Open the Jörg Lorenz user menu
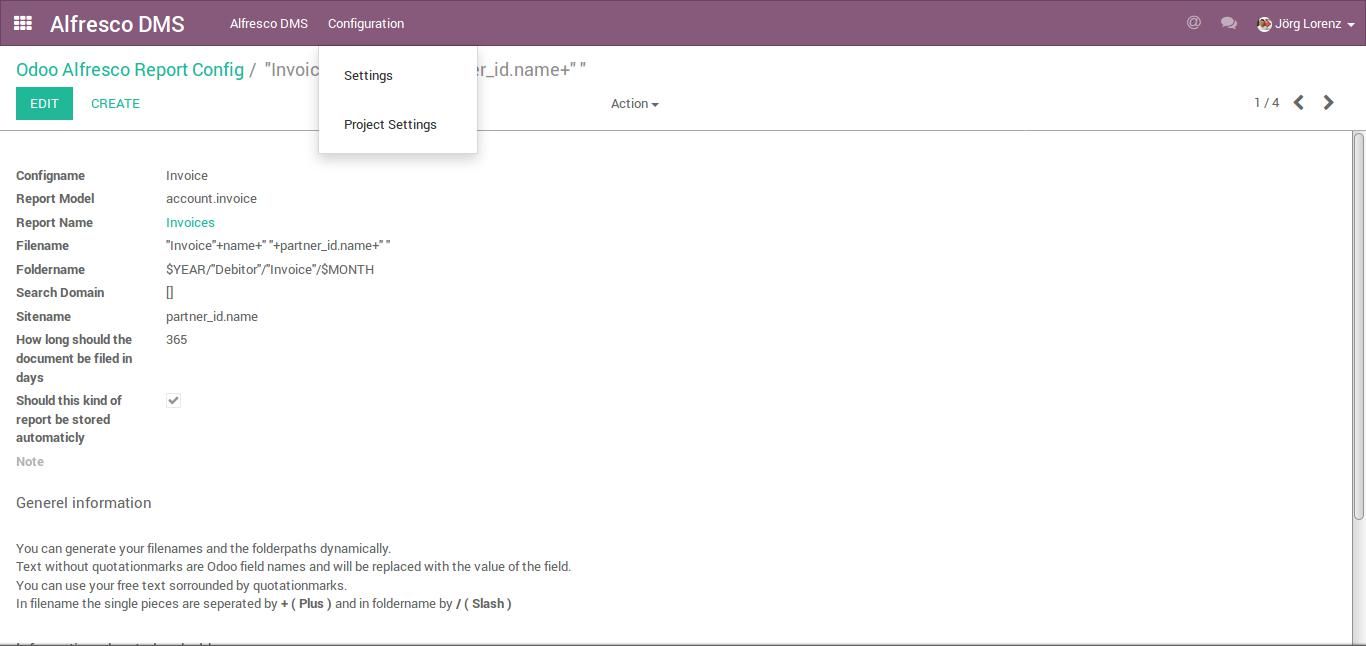1366x646 pixels. 1306,24
